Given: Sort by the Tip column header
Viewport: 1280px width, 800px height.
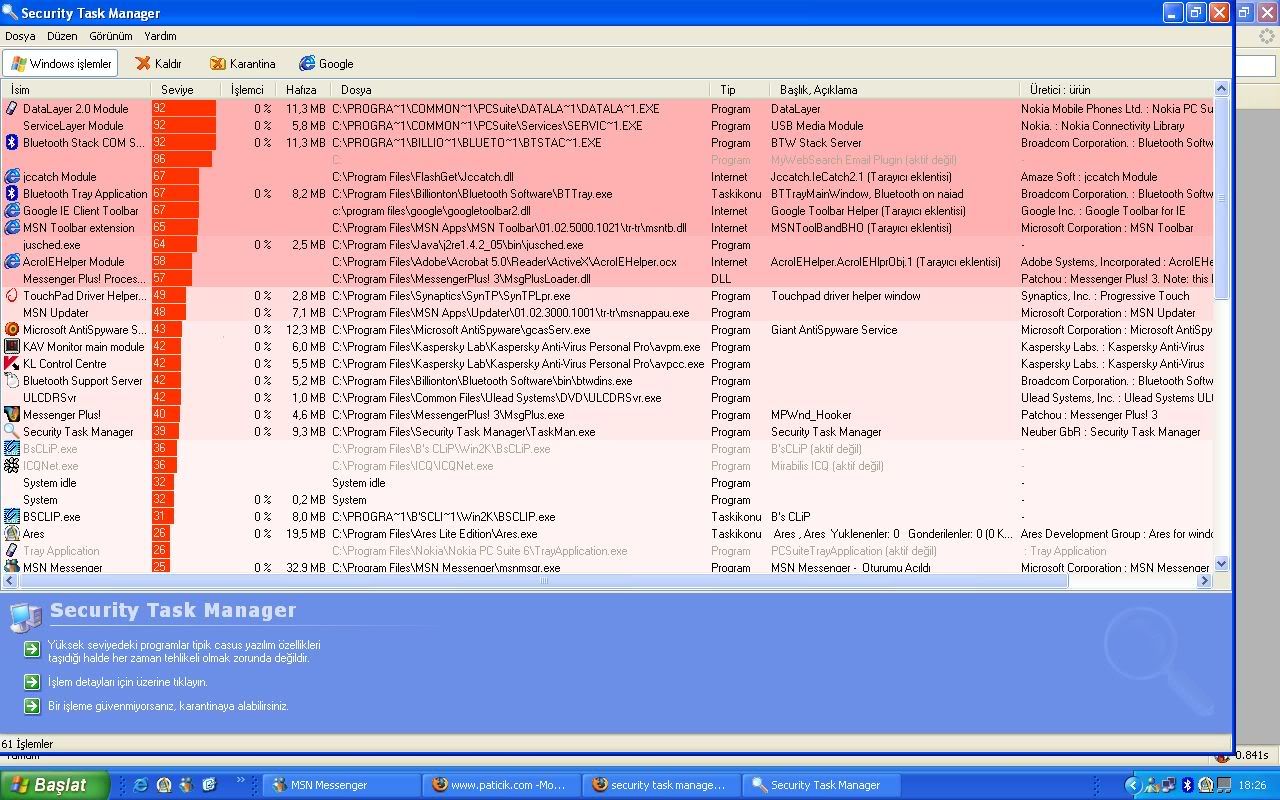Looking at the screenshot, I should click(x=738, y=90).
